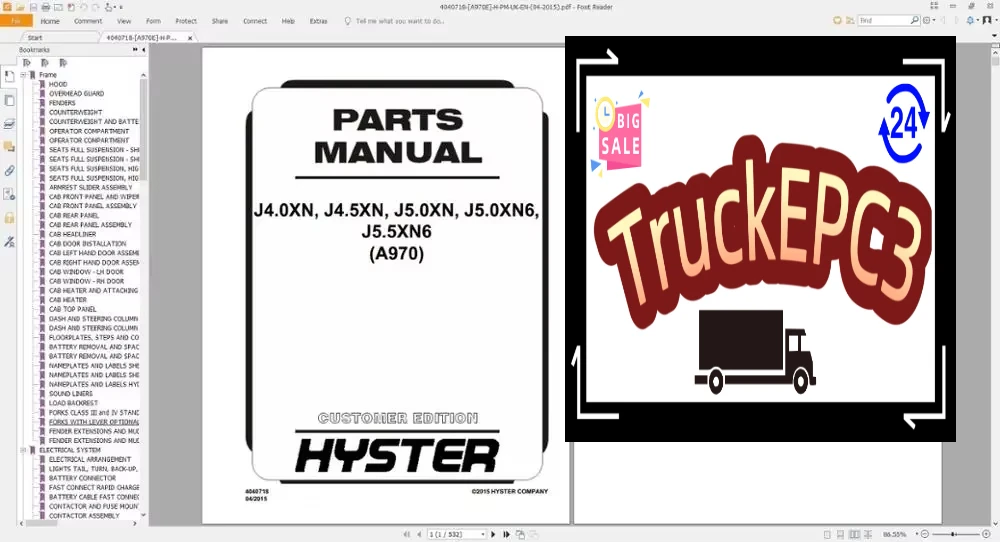
Task: Open the Security lock panel icon
Action: point(9,218)
